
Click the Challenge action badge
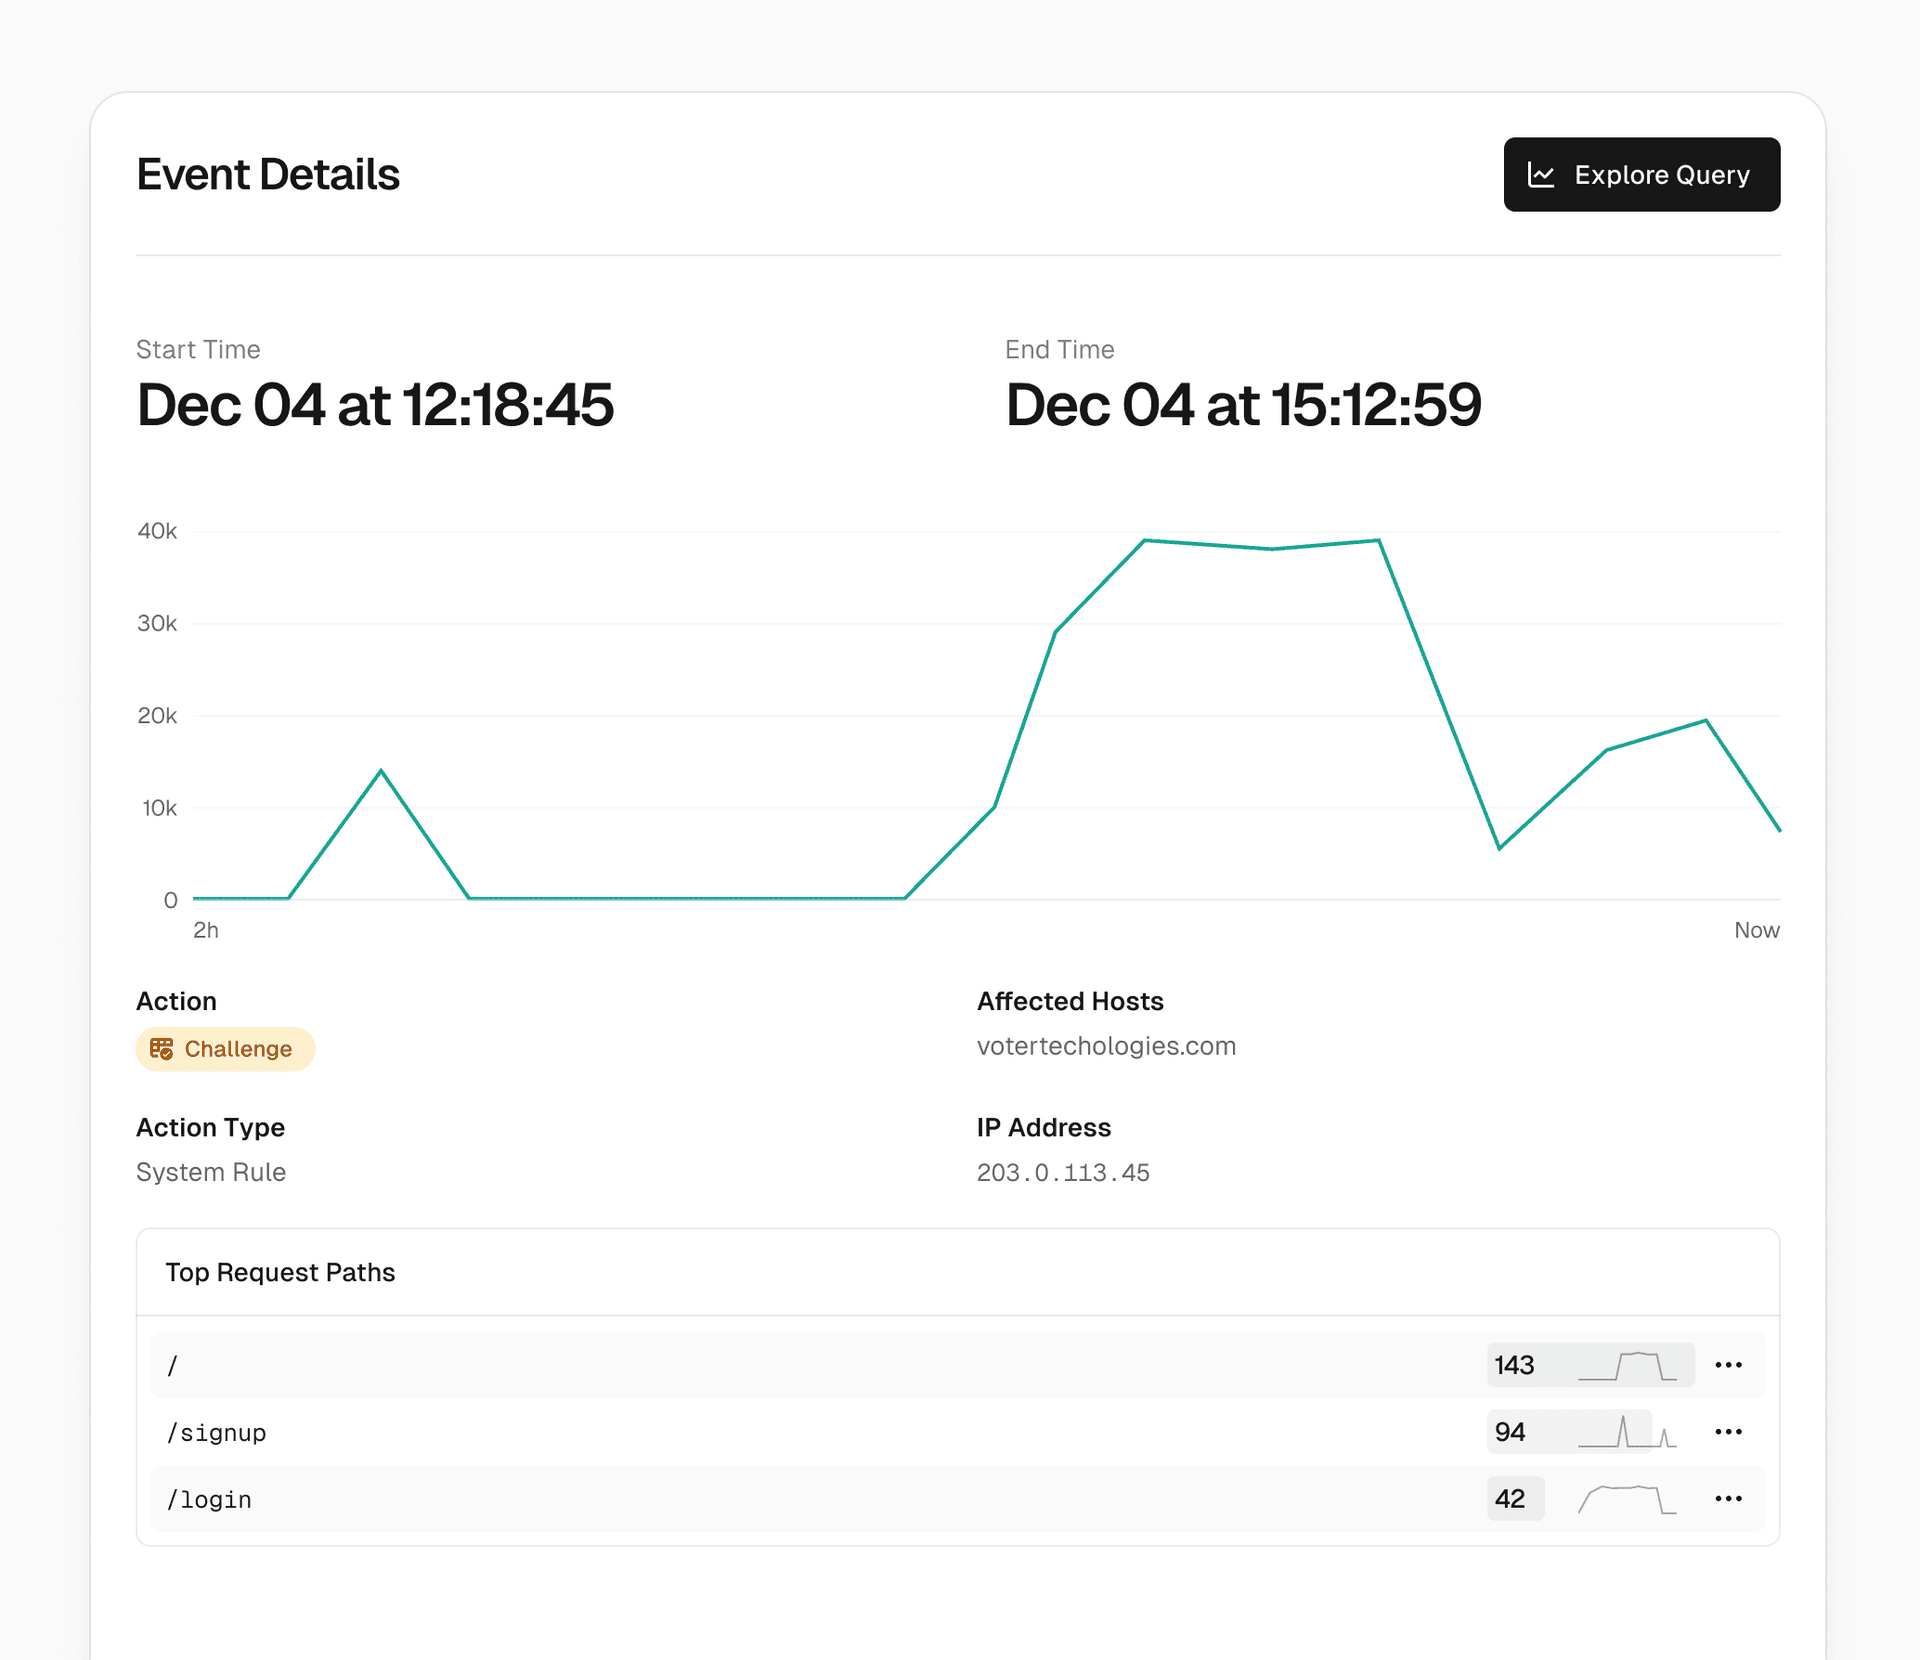click(x=225, y=1049)
